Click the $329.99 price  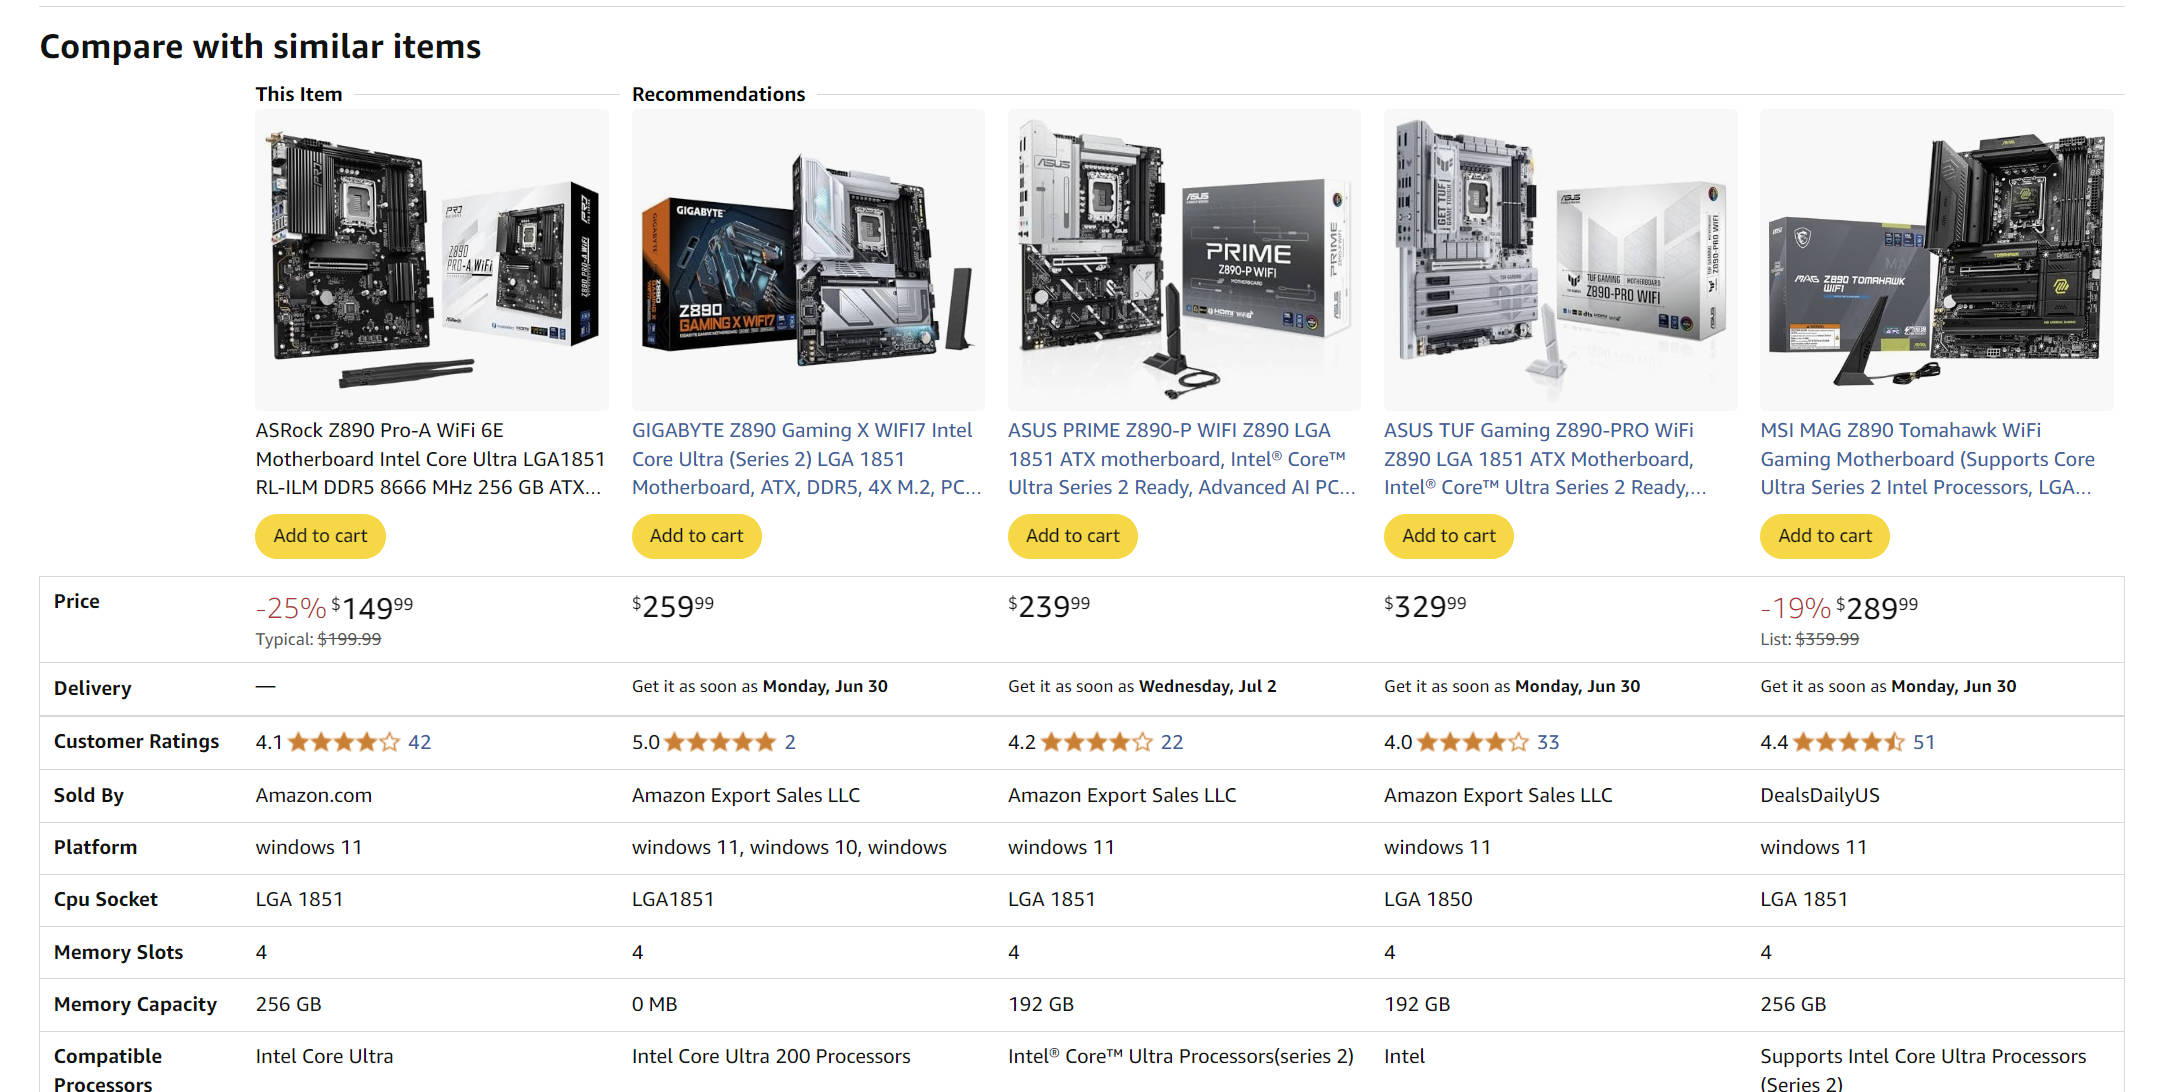click(1425, 606)
